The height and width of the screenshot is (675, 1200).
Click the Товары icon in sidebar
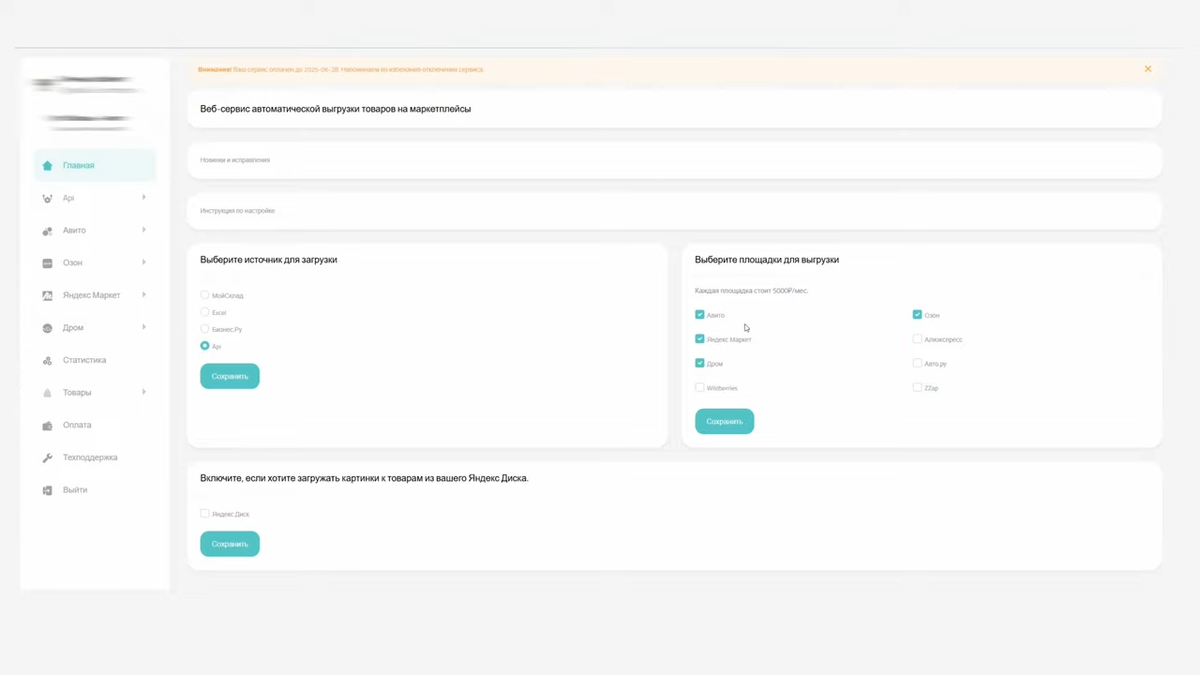[47, 393]
